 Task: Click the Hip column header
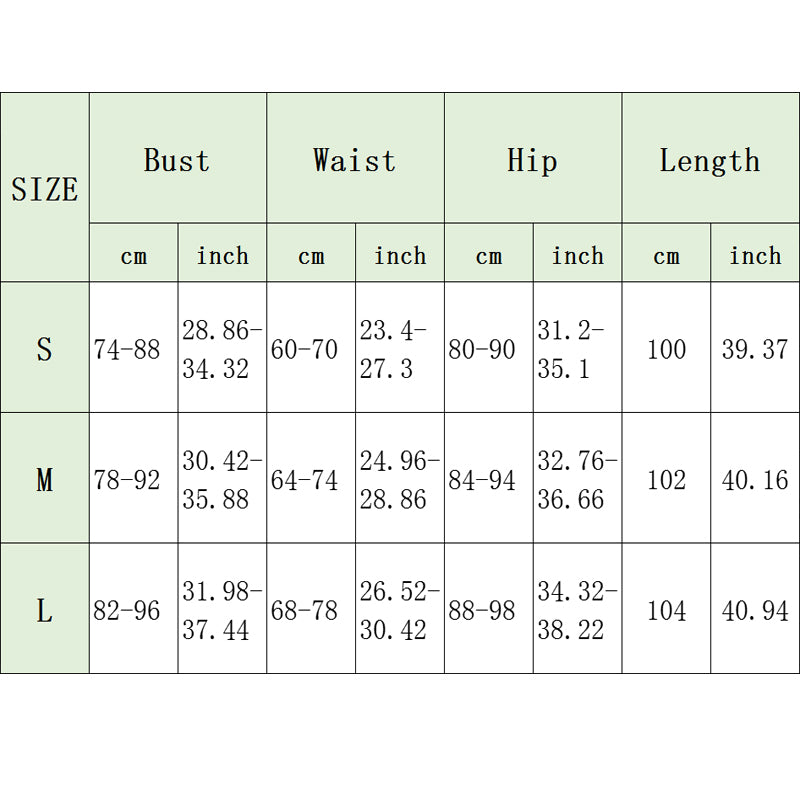[x=532, y=159]
